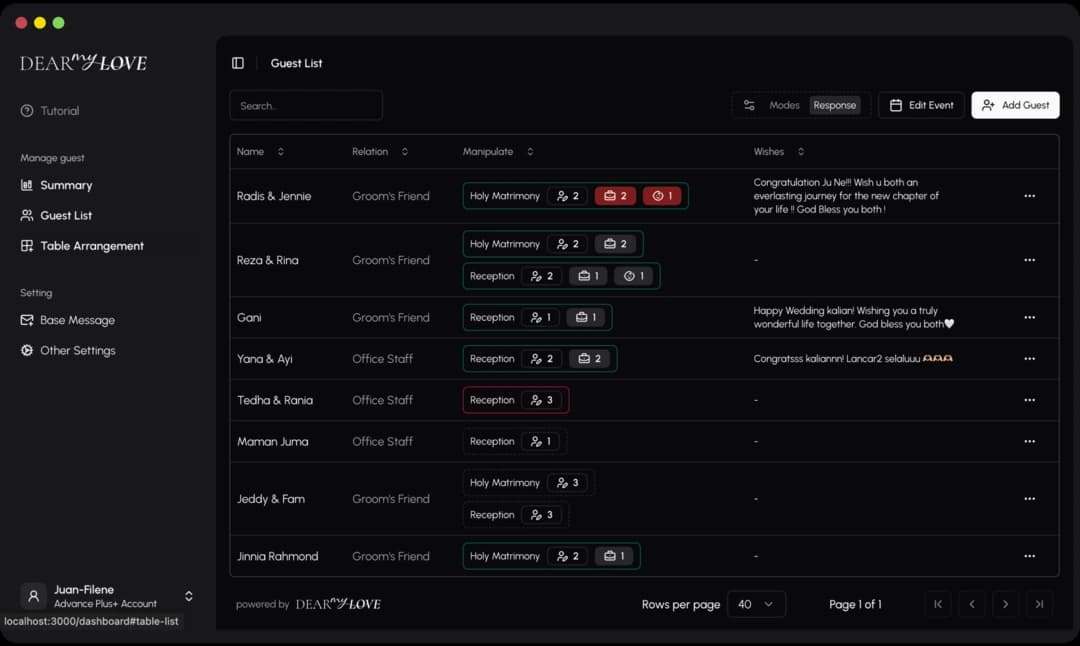Click the Modes sliders icon in the toolbar

pos(749,104)
